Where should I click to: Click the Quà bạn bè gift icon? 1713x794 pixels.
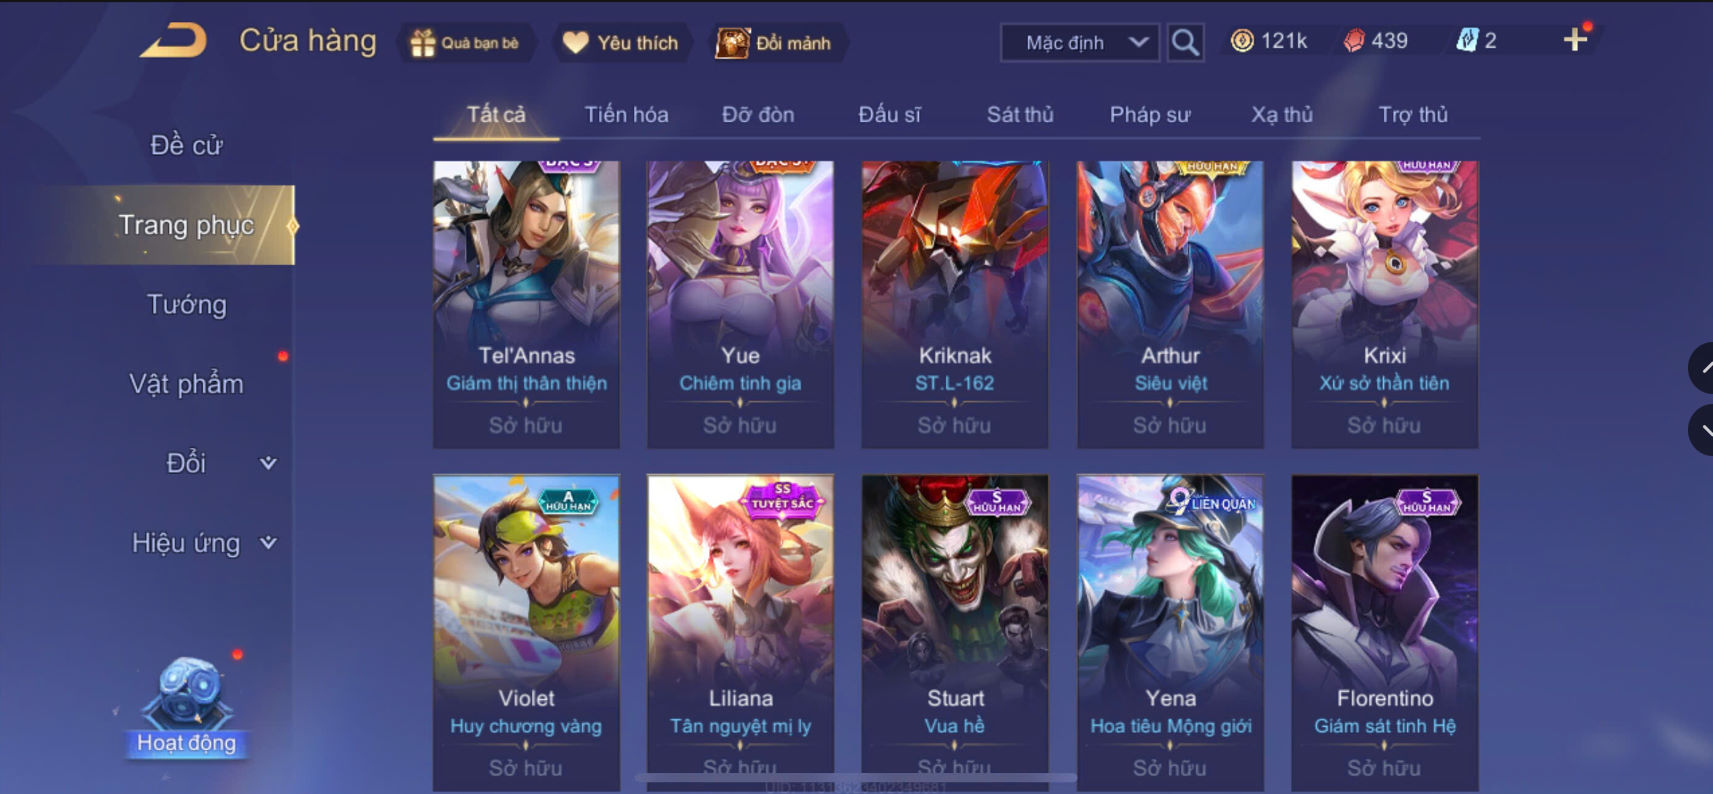(423, 43)
